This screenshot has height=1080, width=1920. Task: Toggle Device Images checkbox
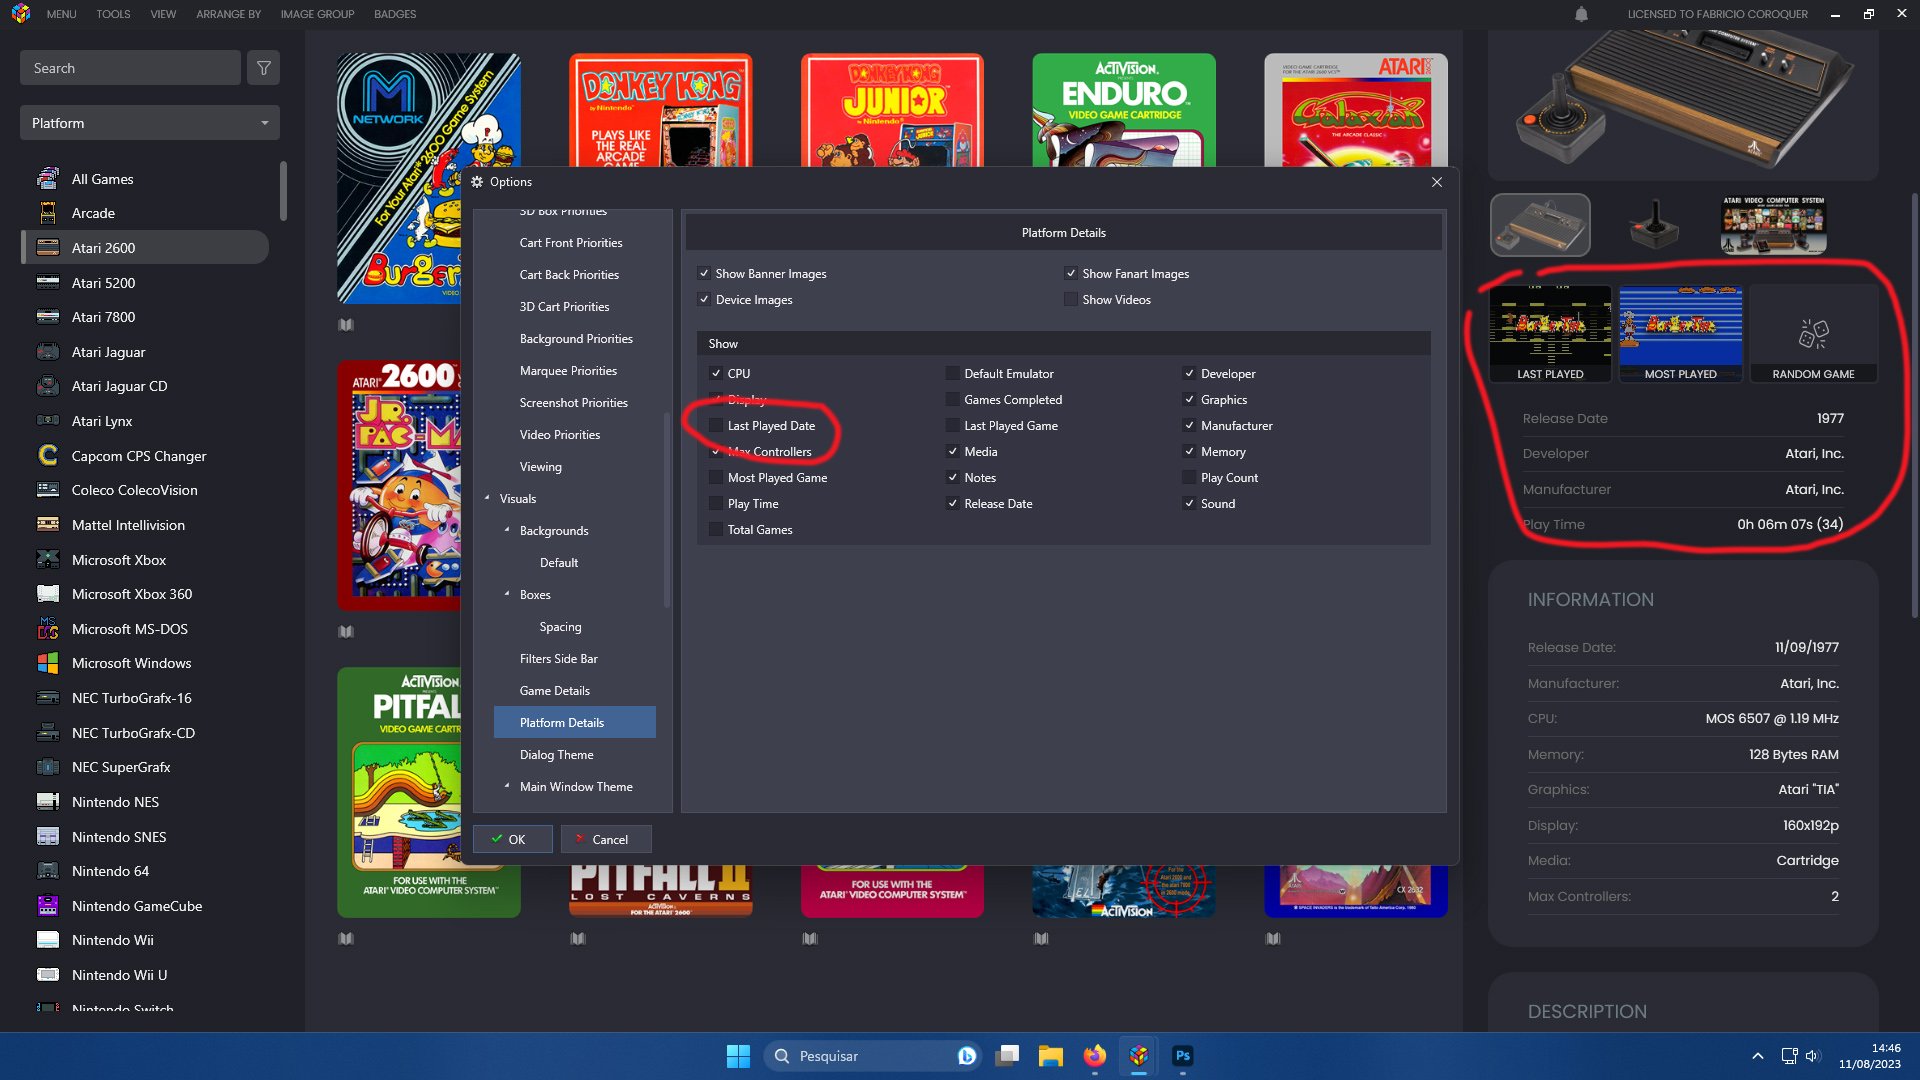tap(704, 300)
